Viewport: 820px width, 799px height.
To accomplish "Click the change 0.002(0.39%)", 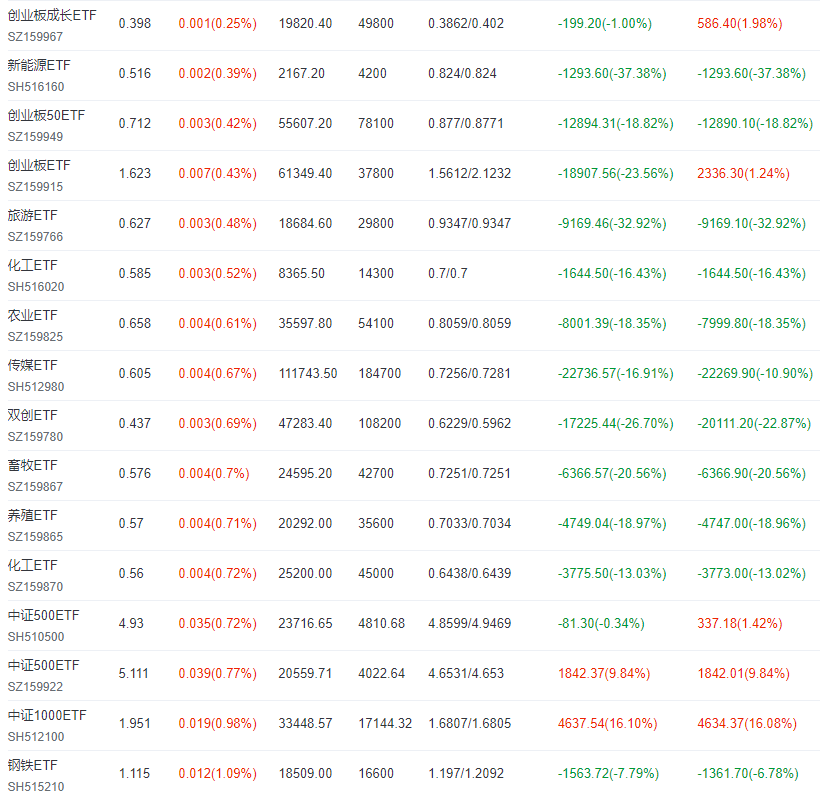I will coord(218,74).
